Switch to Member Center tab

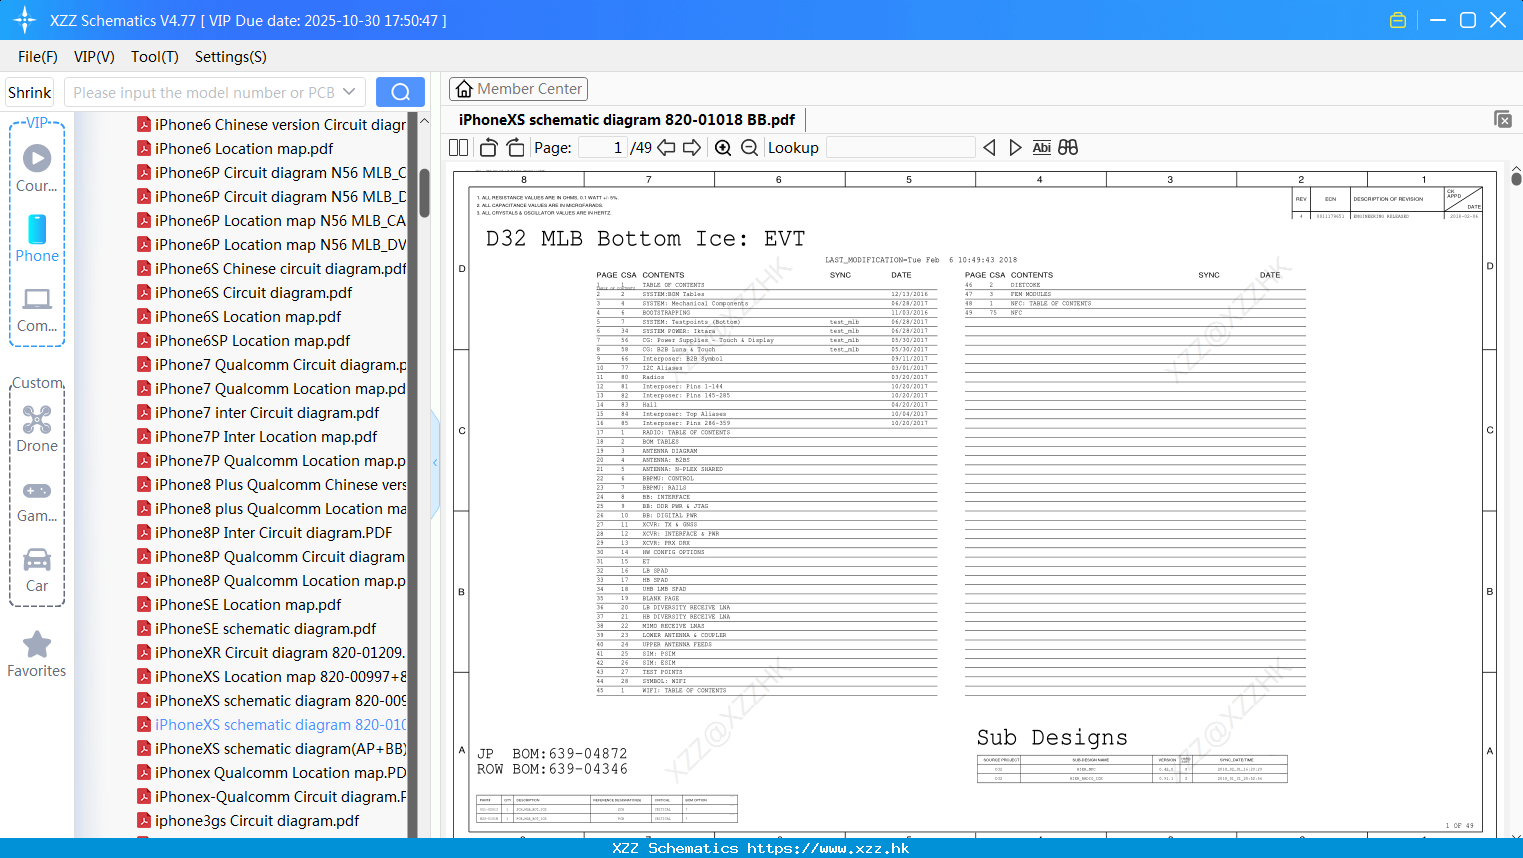(x=518, y=89)
